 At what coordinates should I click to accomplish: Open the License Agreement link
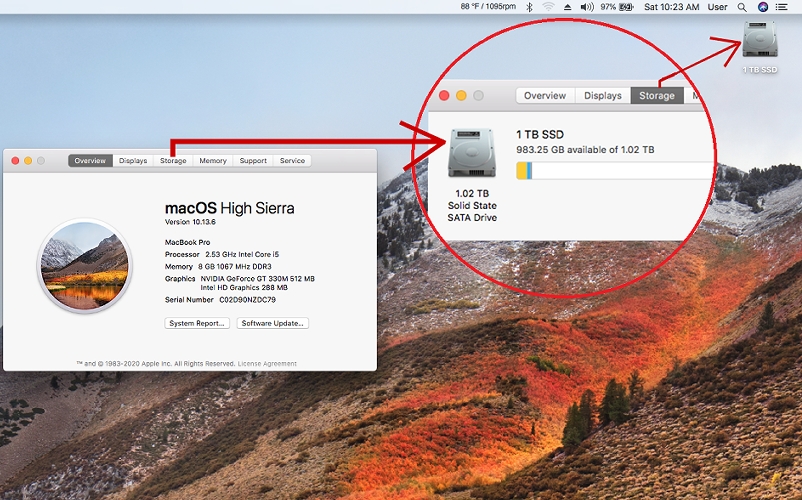coord(267,363)
